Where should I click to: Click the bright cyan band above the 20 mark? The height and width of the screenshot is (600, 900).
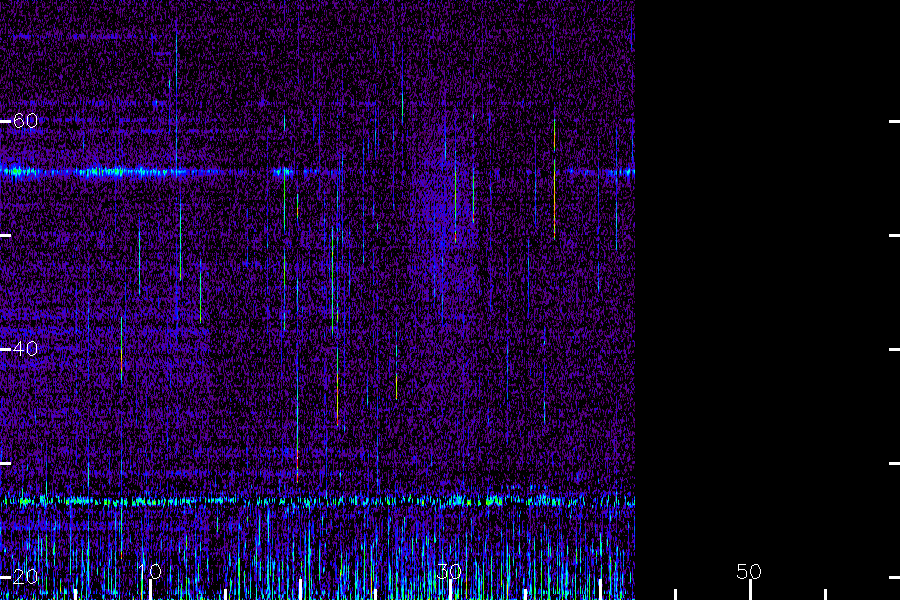pos(317,501)
